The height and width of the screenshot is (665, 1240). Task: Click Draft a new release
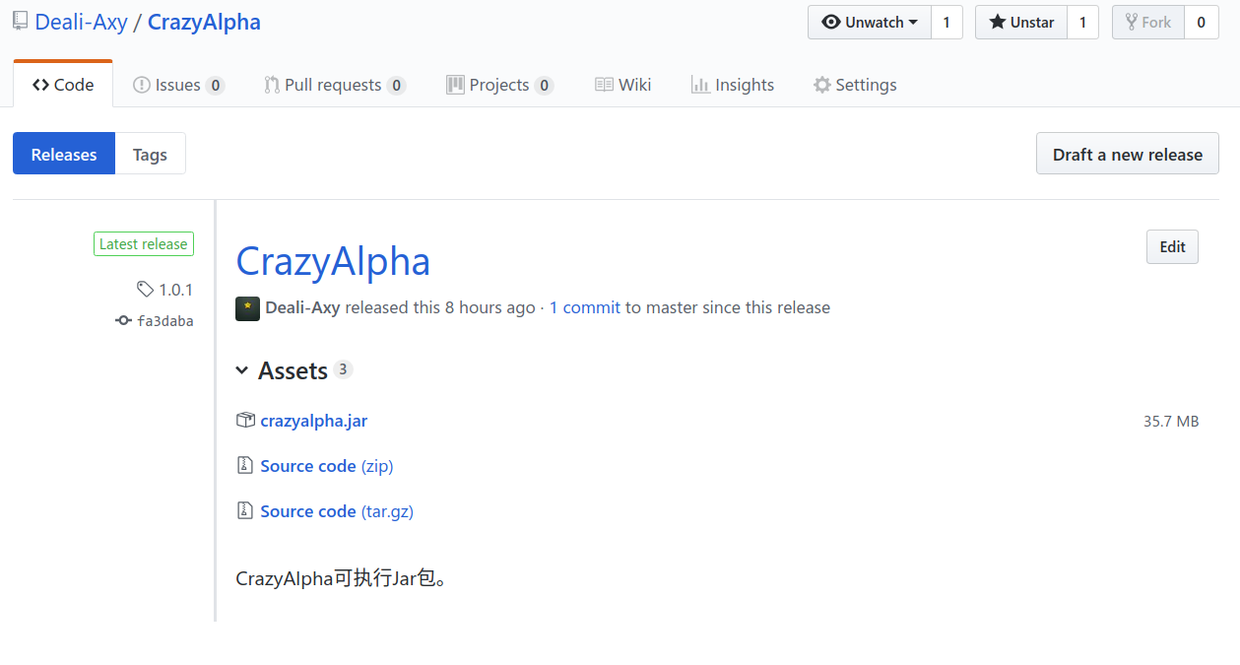click(x=1127, y=153)
